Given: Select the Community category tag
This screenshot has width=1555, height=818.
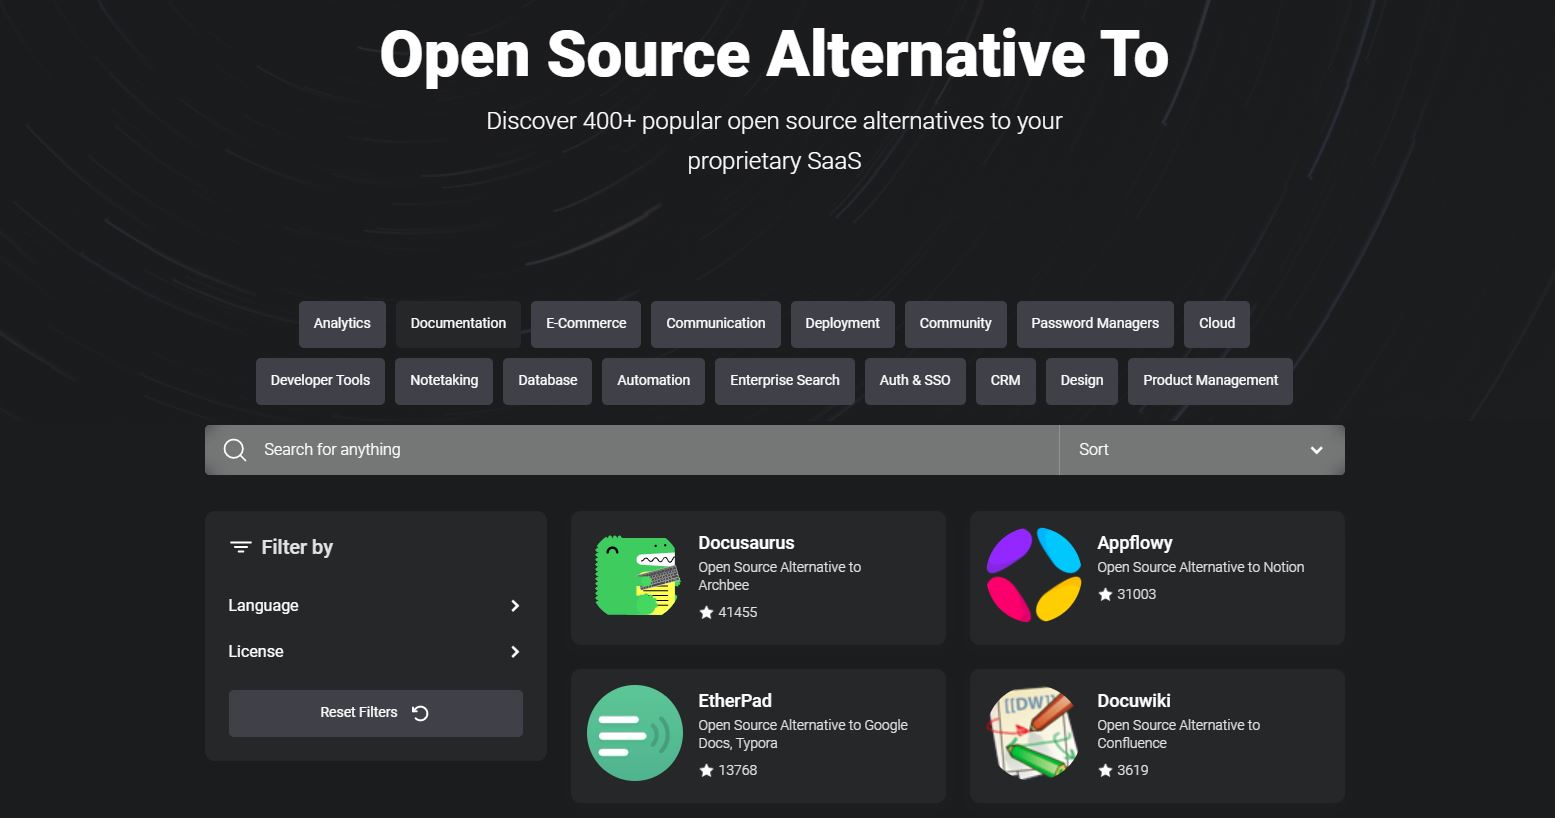Looking at the screenshot, I should [955, 324].
